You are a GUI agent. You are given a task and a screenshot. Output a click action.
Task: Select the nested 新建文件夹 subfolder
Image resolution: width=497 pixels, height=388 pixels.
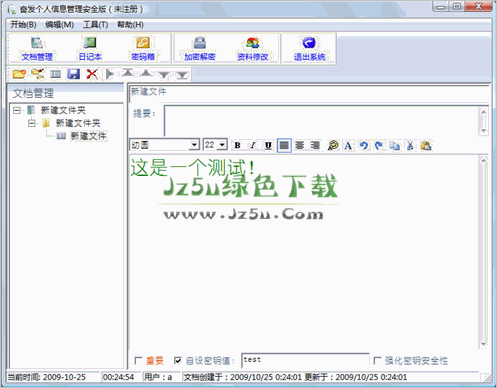[x=78, y=123]
